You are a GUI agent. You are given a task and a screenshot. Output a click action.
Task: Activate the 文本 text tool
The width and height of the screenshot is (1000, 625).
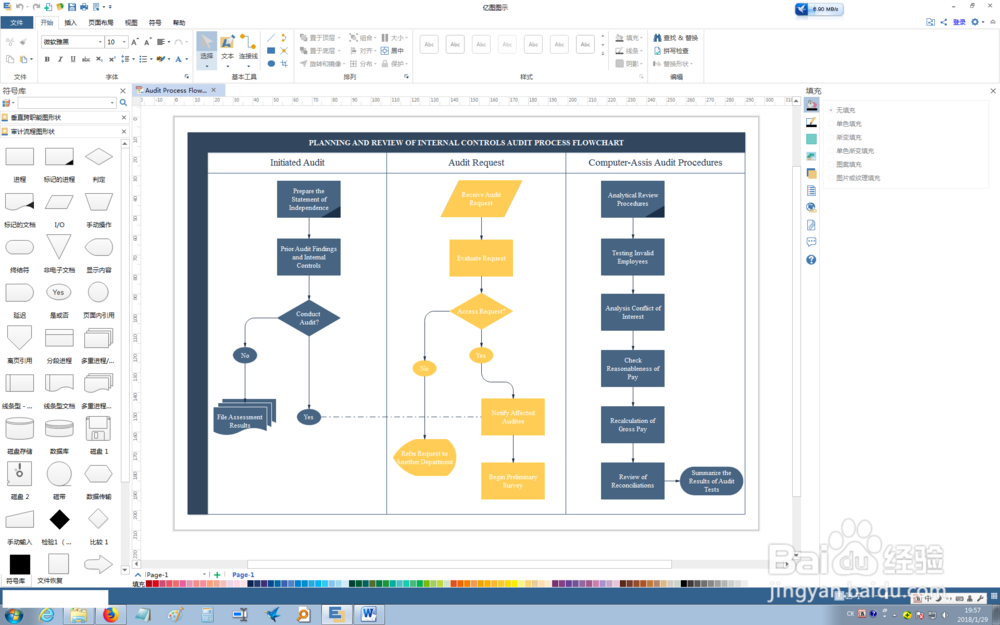point(227,49)
